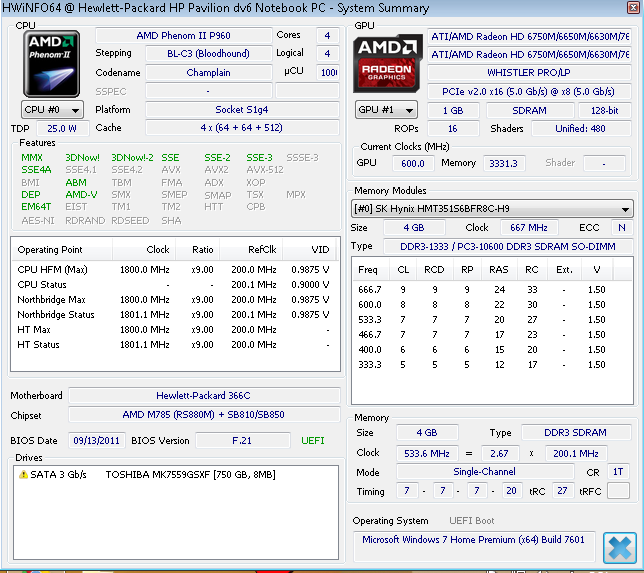The height and width of the screenshot is (573, 644).
Task: Click the Socket S1g4 platform field
Action: click(x=242, y=110)
